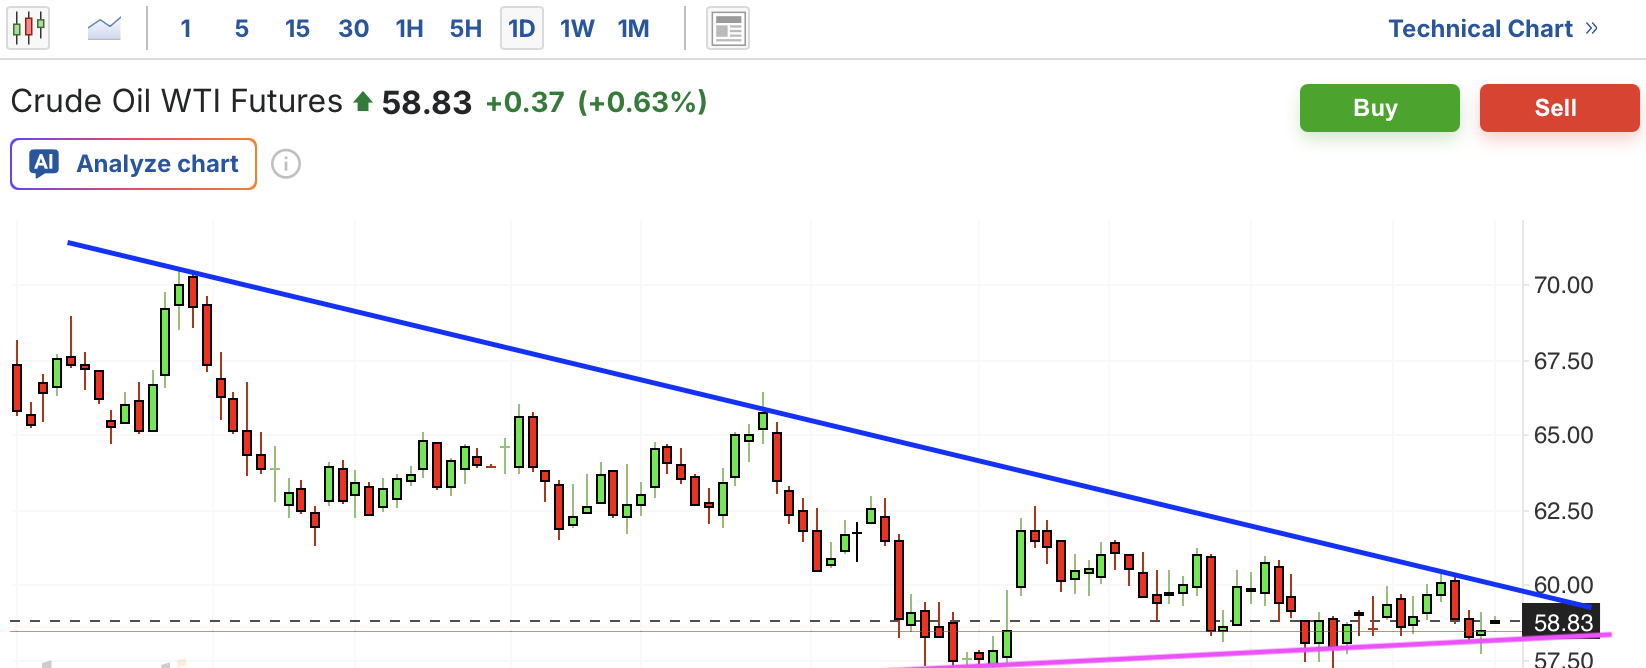Image resolution: width=1646 pixels, height=668 pixels.
Task: Click the red Sell button
Action: point(1560,108)
